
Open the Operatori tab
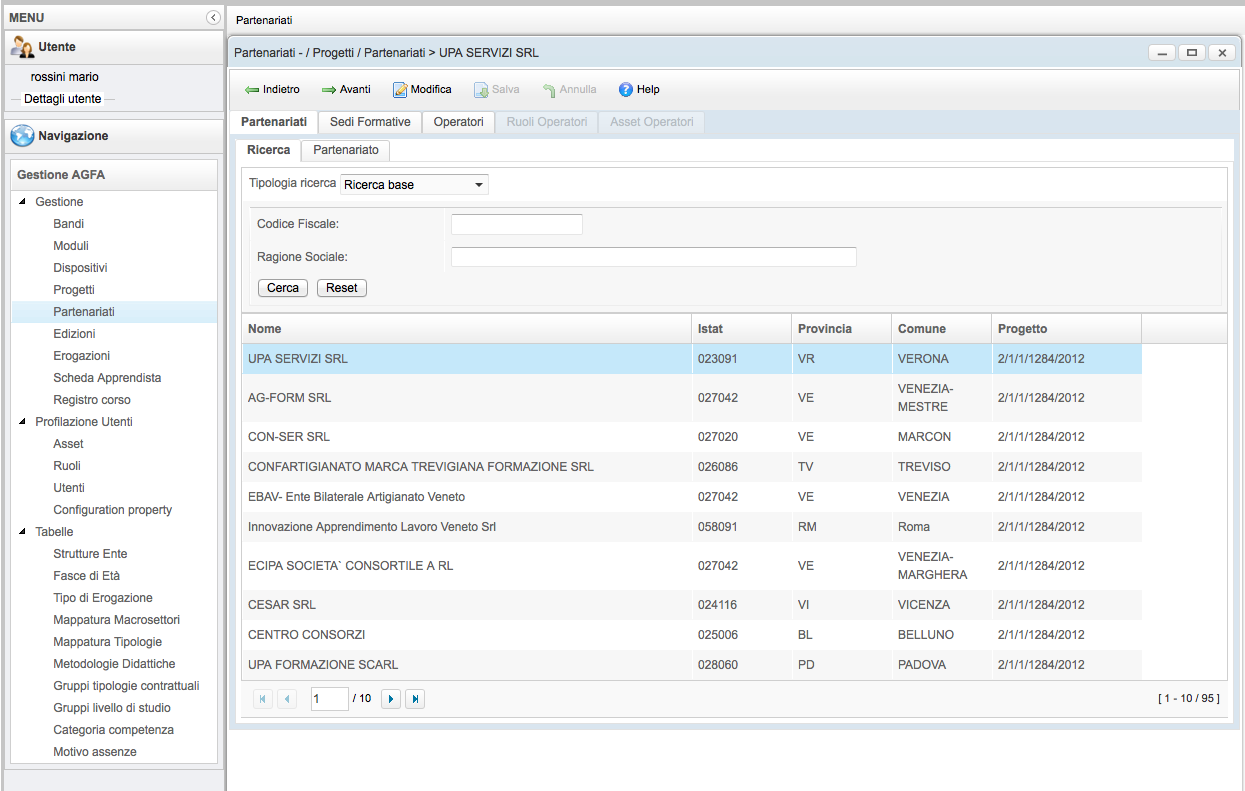(x=458, y=122)
